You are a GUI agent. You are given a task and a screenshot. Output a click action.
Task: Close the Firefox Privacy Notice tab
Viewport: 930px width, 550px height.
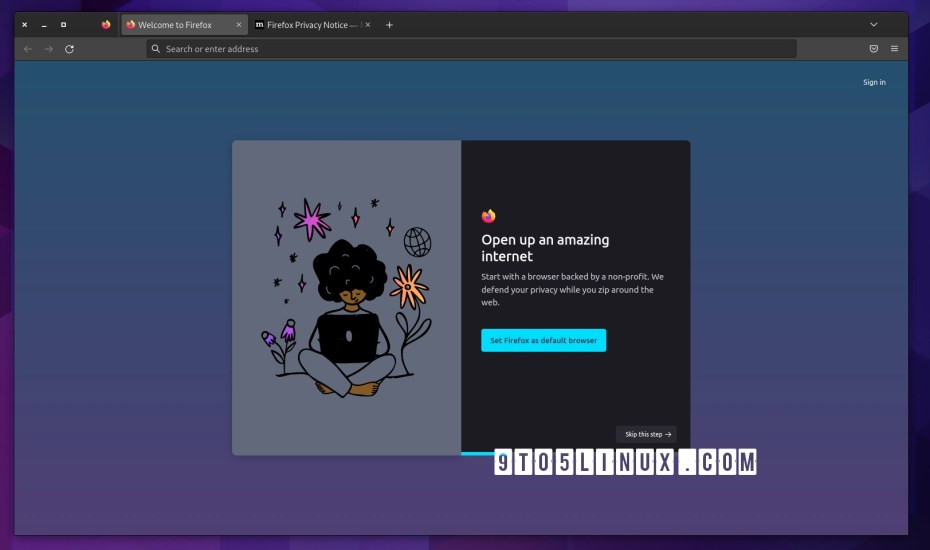(368, 25)
